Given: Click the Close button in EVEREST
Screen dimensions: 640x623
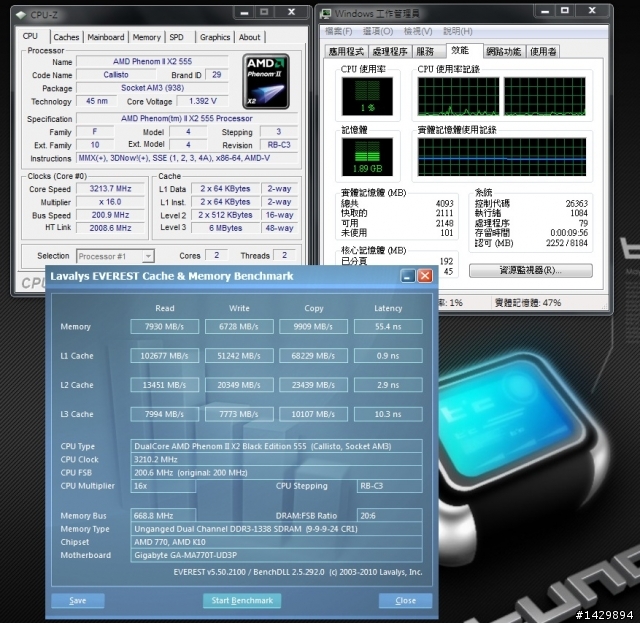Looking at the screenshot, I should pos(405,601).
